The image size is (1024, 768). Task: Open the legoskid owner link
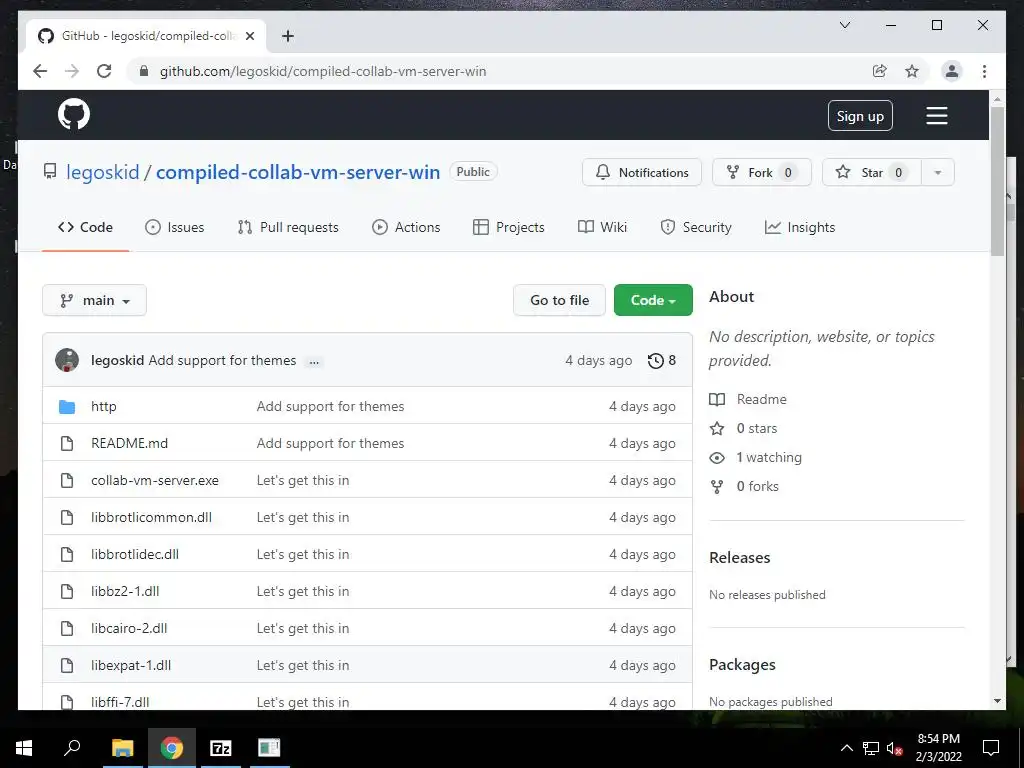coord(103,172)
